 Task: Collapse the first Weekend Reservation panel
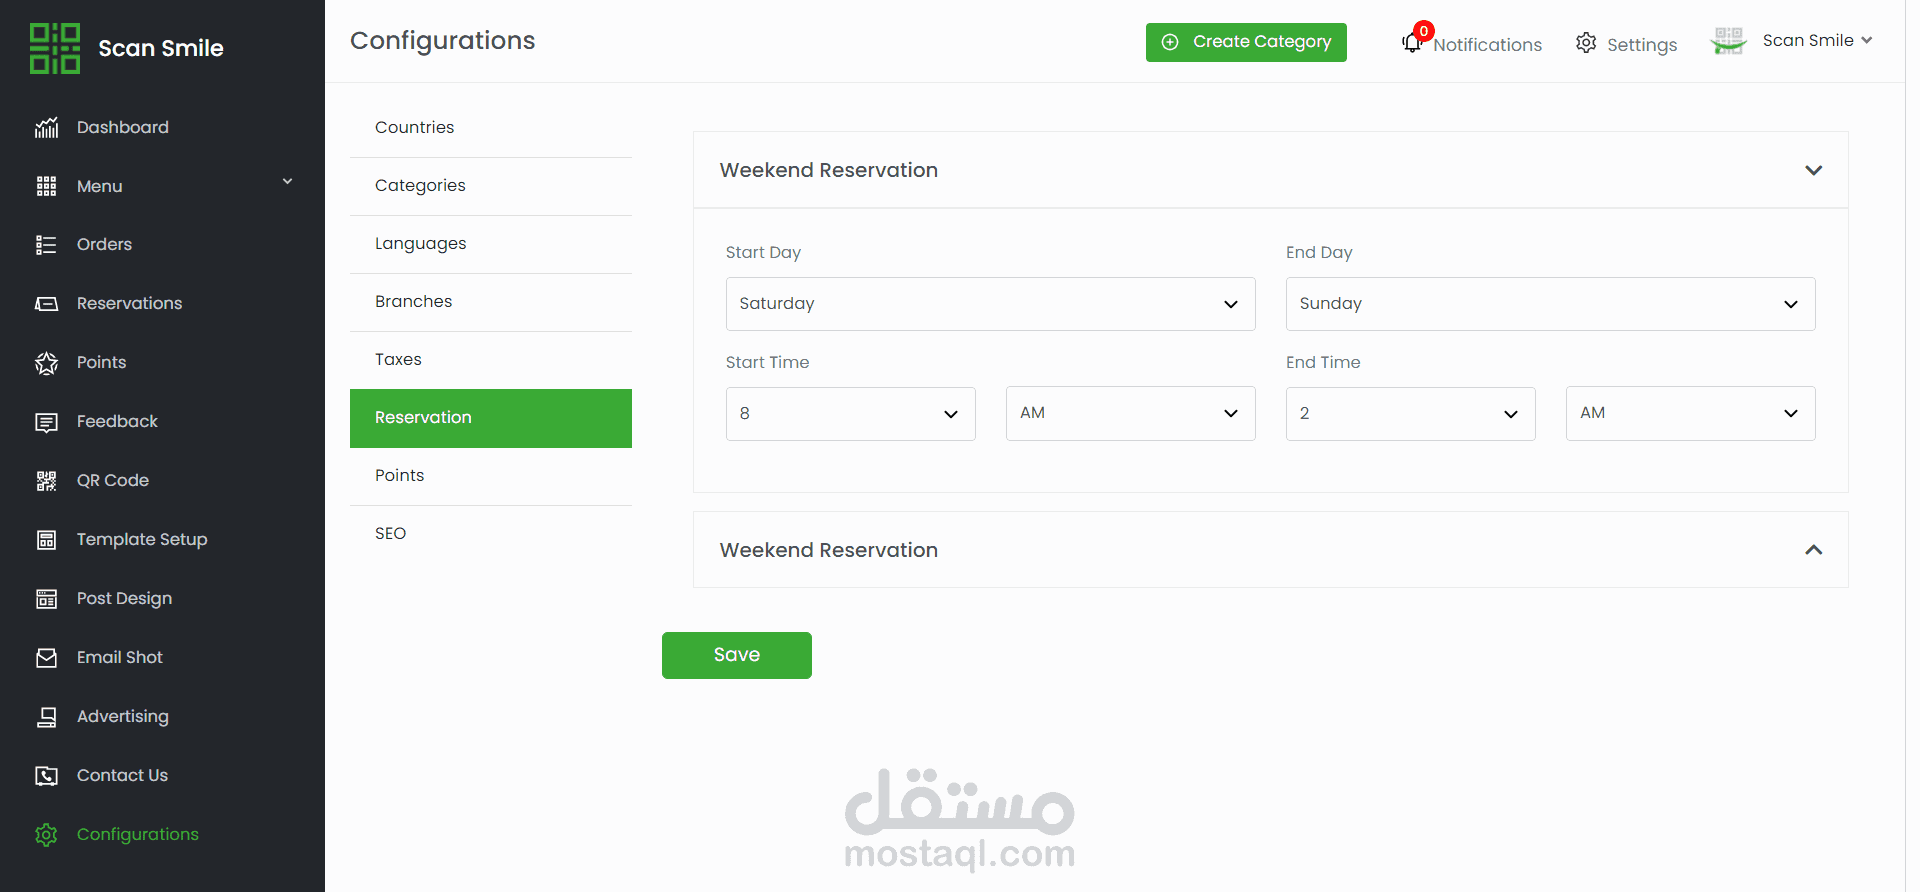click(x=1813, y=170)
